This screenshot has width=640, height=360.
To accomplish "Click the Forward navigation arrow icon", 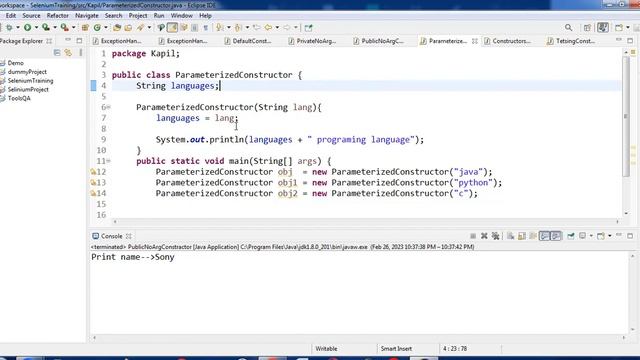I will [x=287, y=27].
